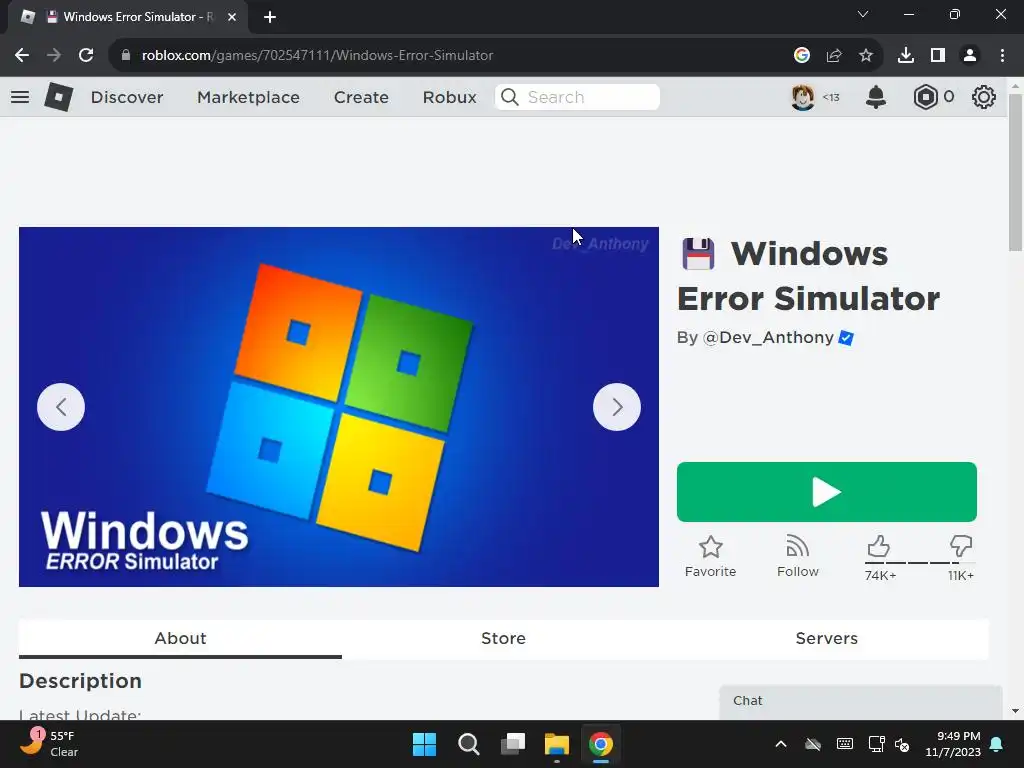Click the Description heading
This screenshot has height=768, width=1024.
click(80, 681)
